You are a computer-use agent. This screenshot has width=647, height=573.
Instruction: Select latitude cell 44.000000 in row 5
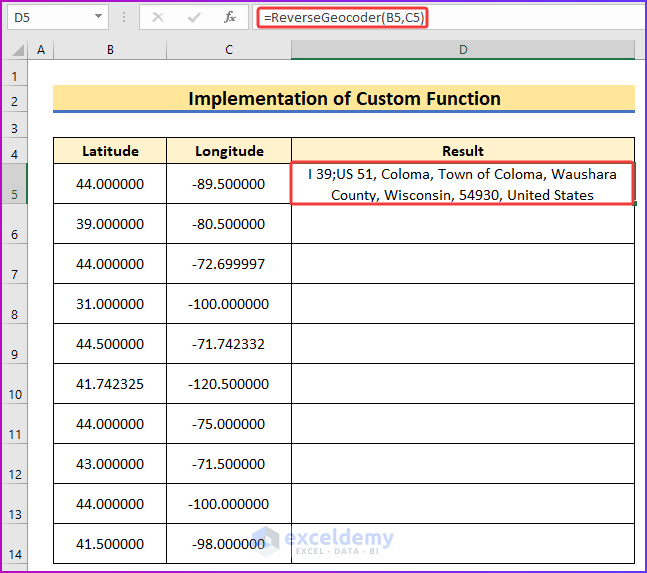(110, 184)
